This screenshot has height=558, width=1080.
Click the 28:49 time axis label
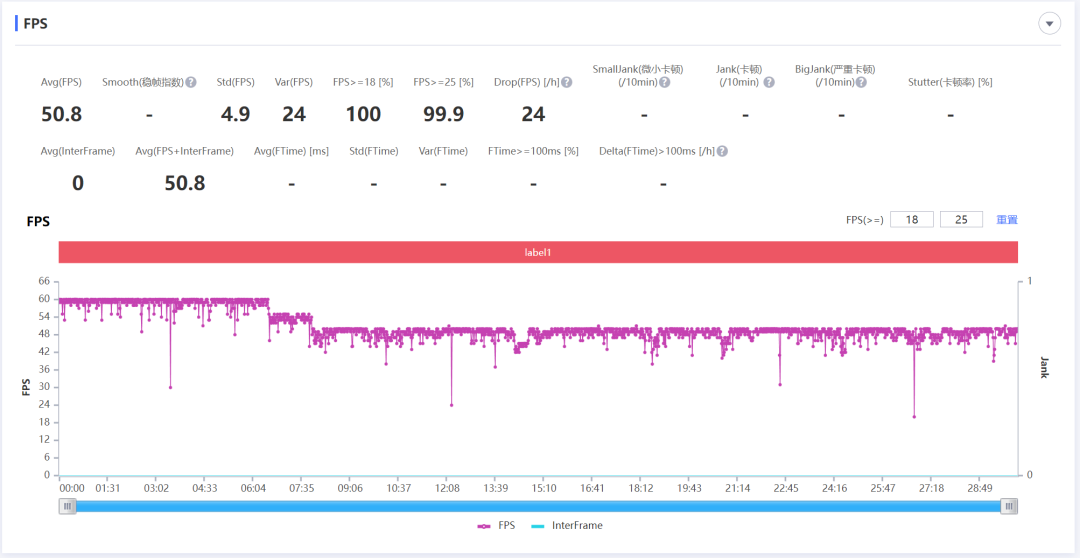[x=979, y=488]
